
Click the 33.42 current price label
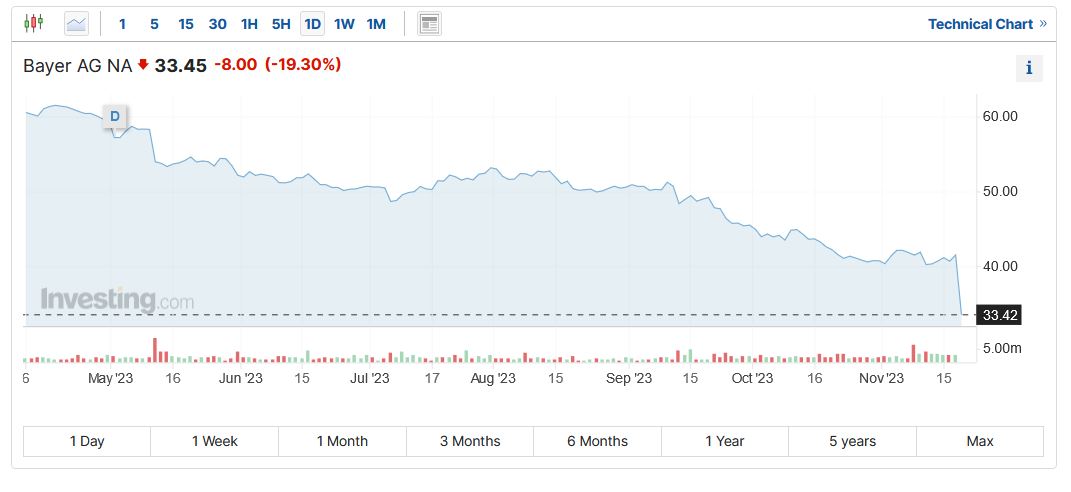(x=1000, y=316)
